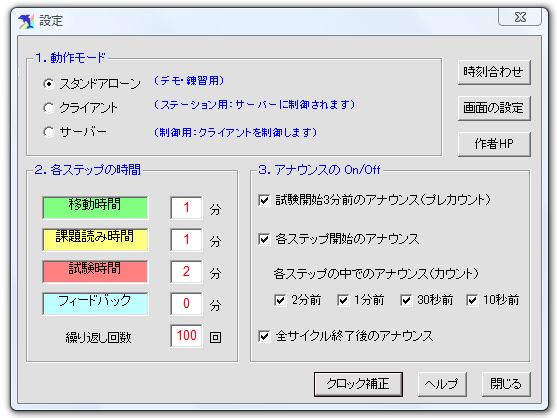This screenshot has width=557, height=418.
Task: Select サーバー mode radio button
Action: click(49, 132)
